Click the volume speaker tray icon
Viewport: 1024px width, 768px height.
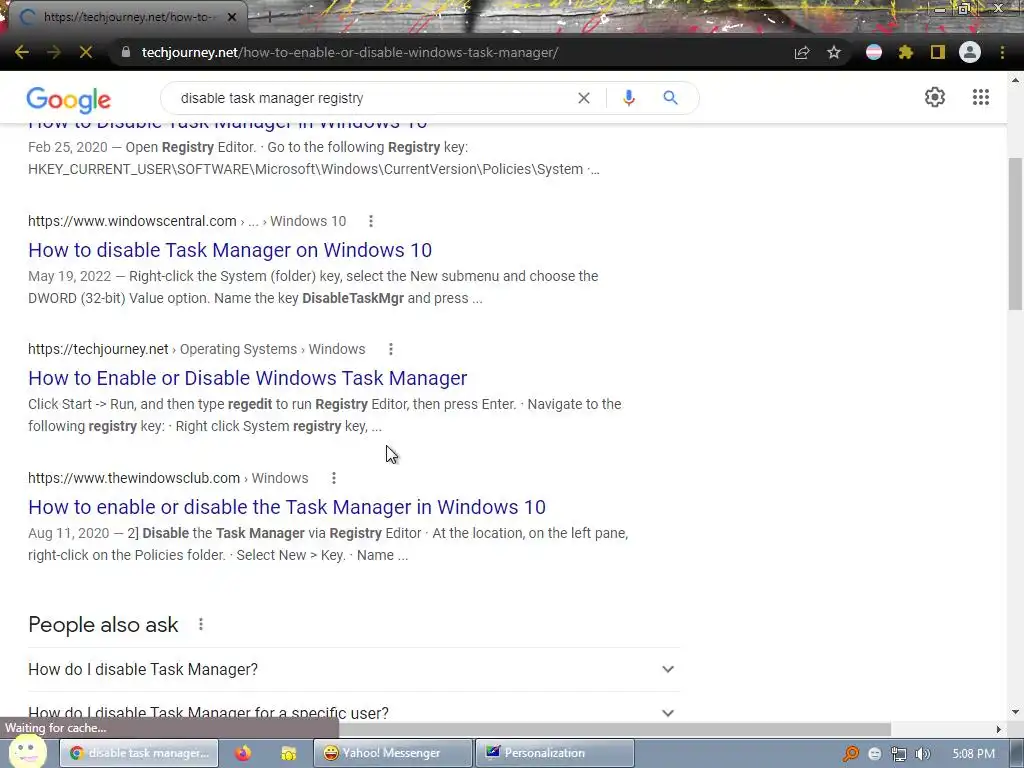923,754
